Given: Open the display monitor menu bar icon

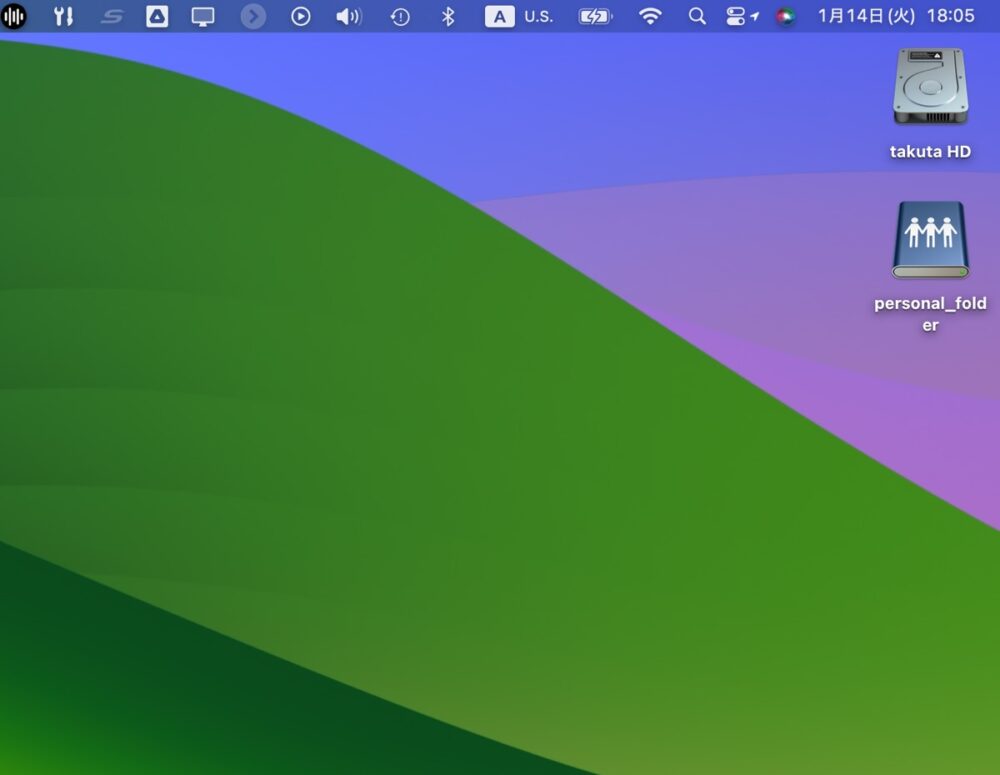Looking at the screenshot, I should click(x=203, y=16).
